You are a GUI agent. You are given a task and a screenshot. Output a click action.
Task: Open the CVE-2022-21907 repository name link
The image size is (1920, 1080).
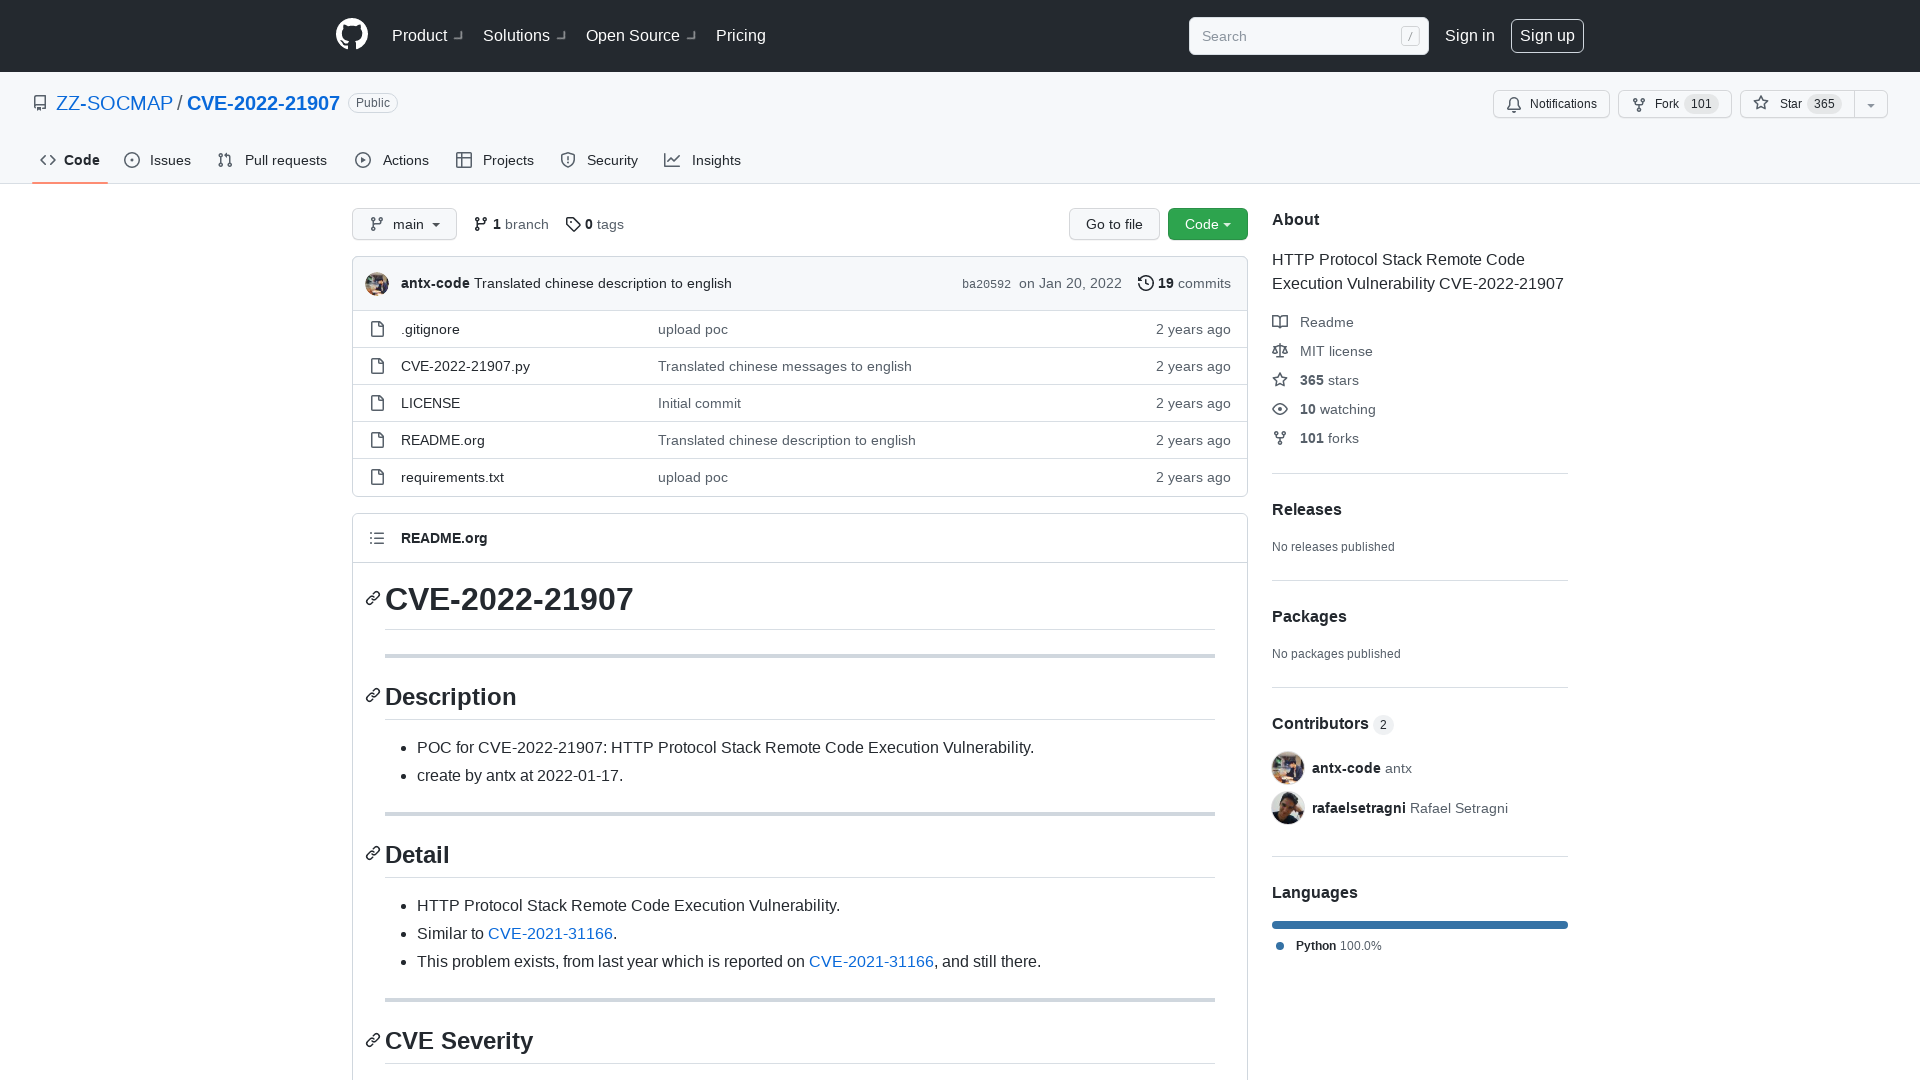263,103
